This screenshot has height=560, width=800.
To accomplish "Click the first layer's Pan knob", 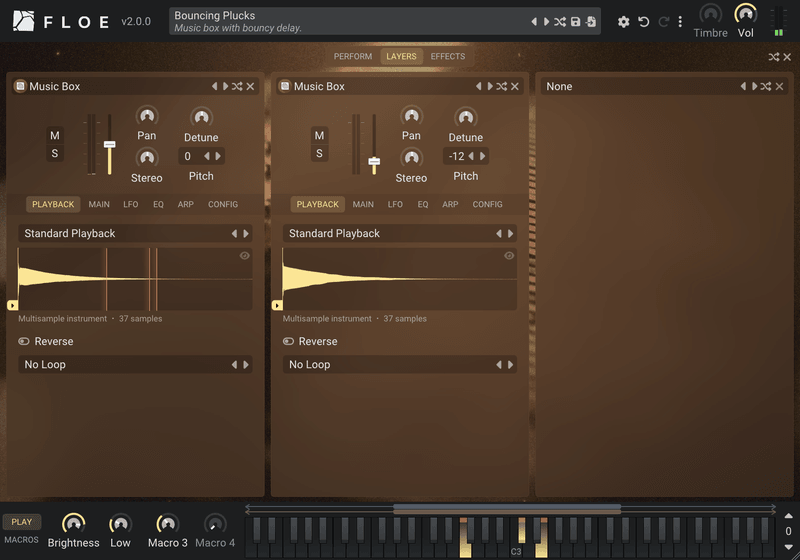I will coord(147,116).
